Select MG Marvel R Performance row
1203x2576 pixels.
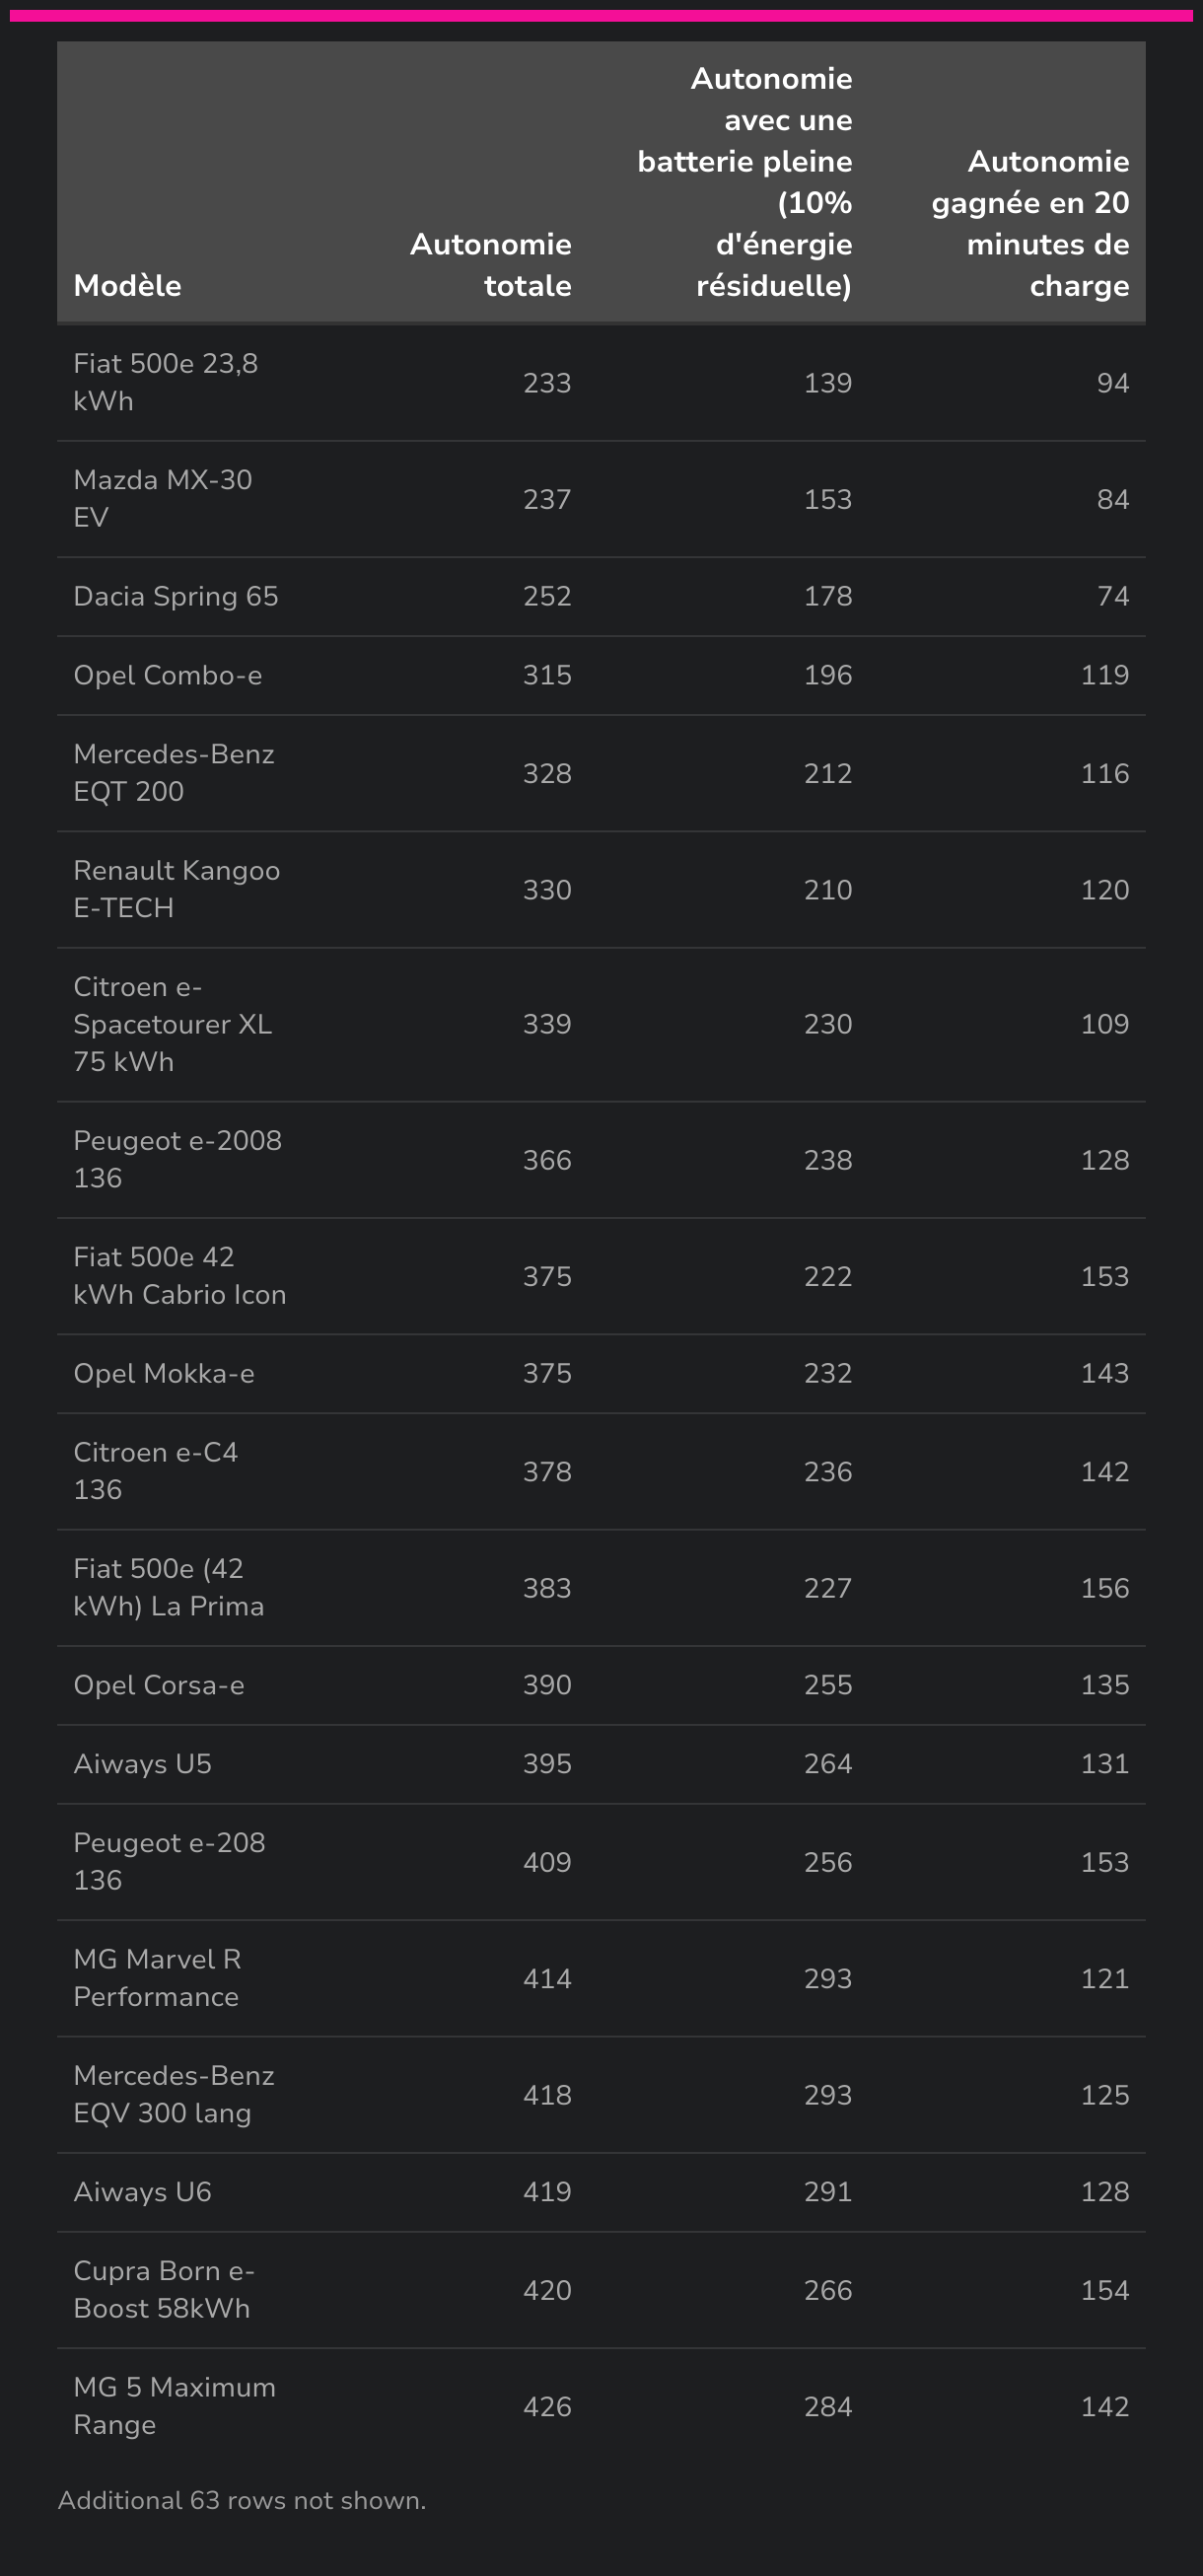pos(601,1978)
